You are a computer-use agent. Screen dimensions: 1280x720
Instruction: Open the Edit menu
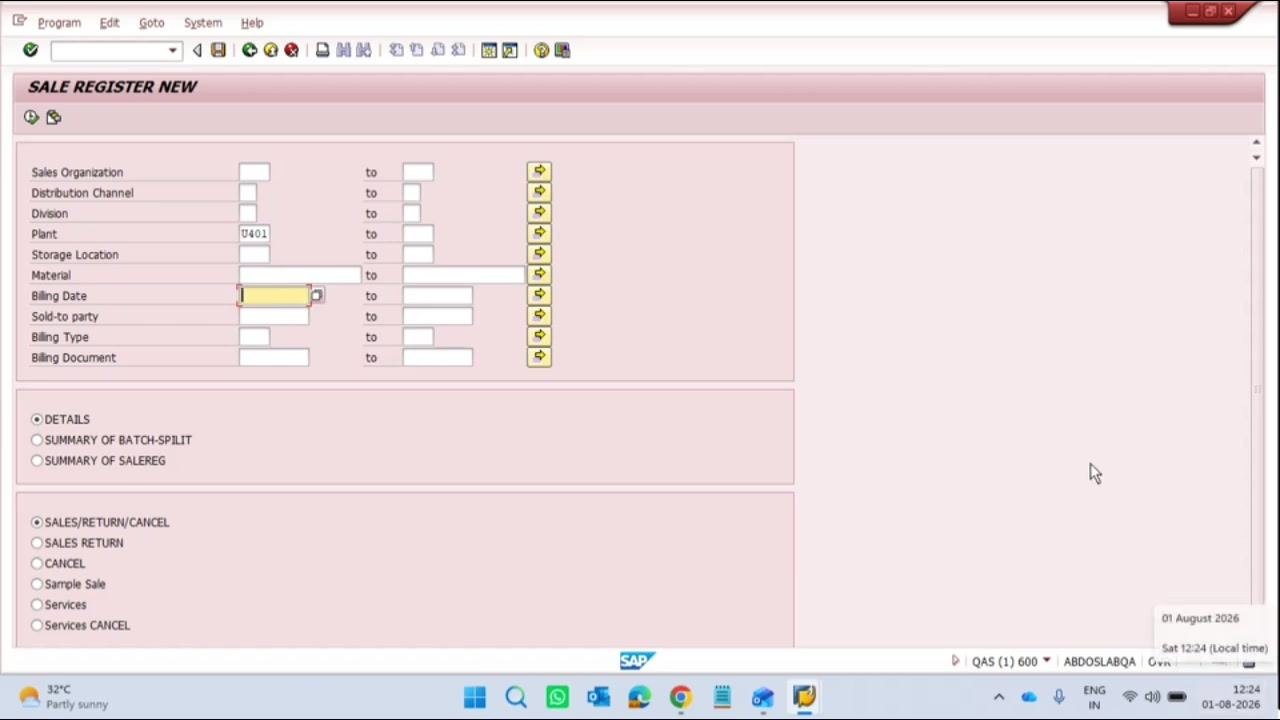(x=109, y=22)
